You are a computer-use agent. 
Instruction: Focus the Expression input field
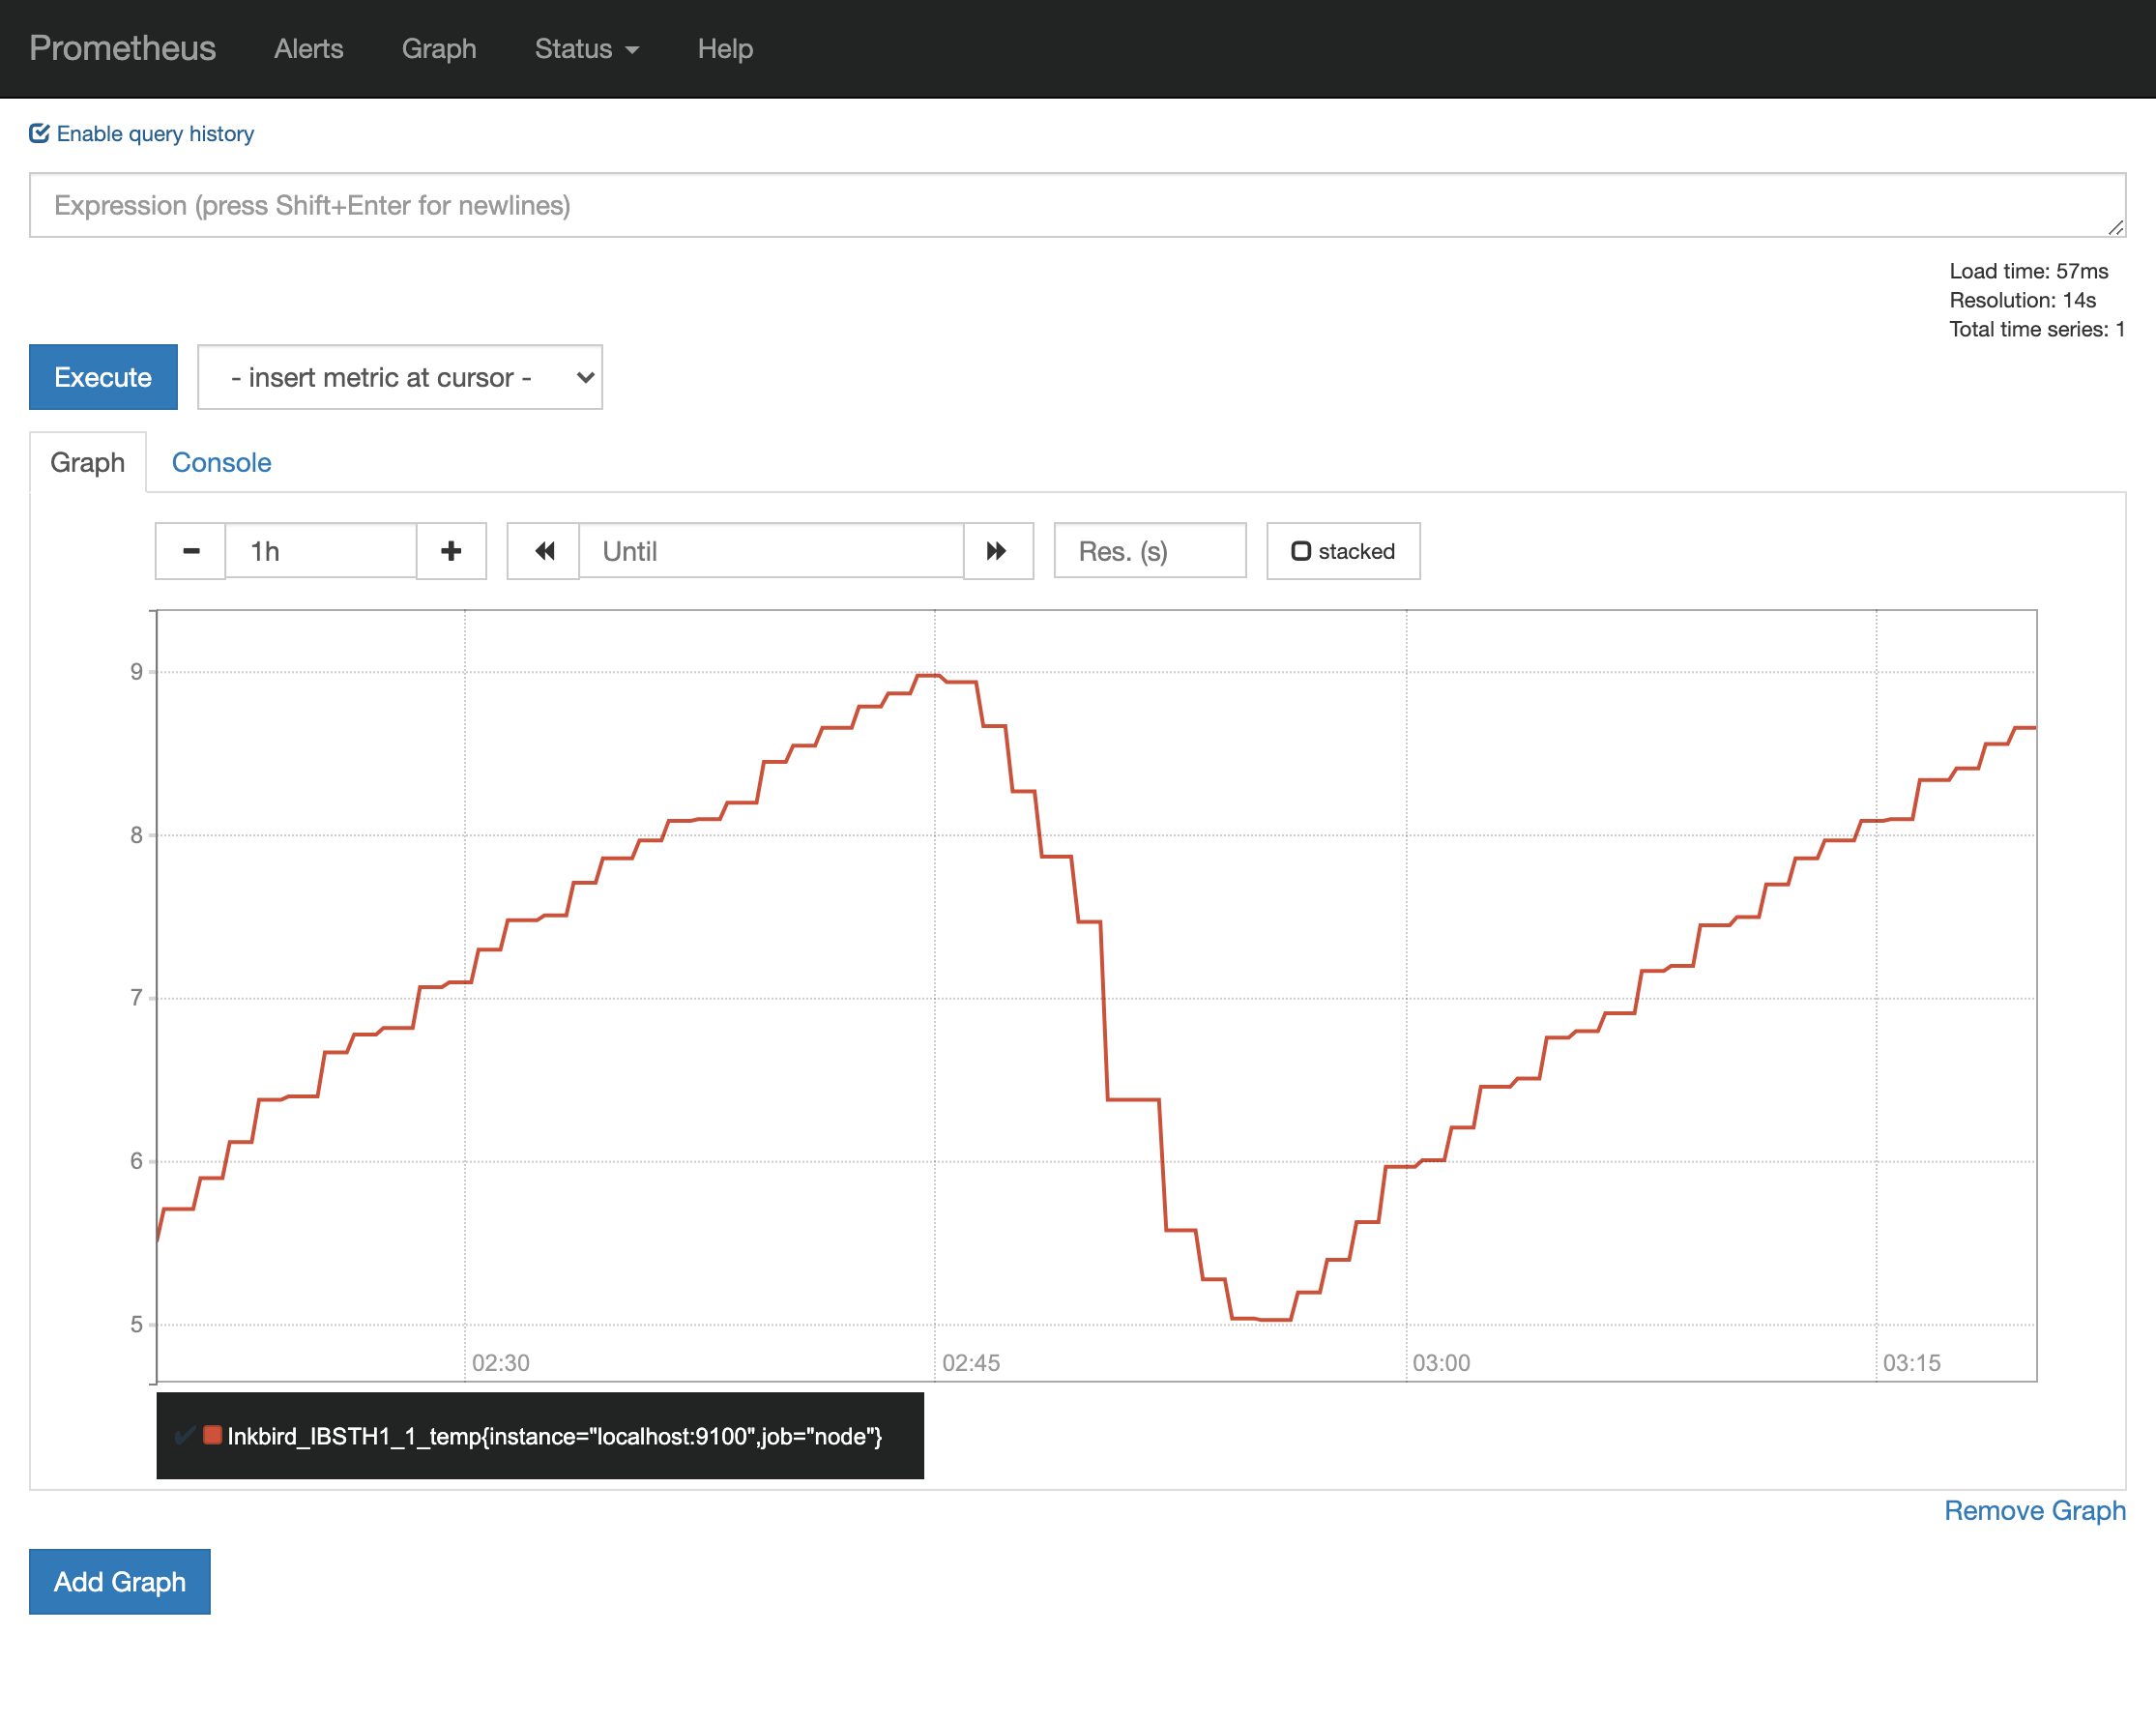(1076, 205)
